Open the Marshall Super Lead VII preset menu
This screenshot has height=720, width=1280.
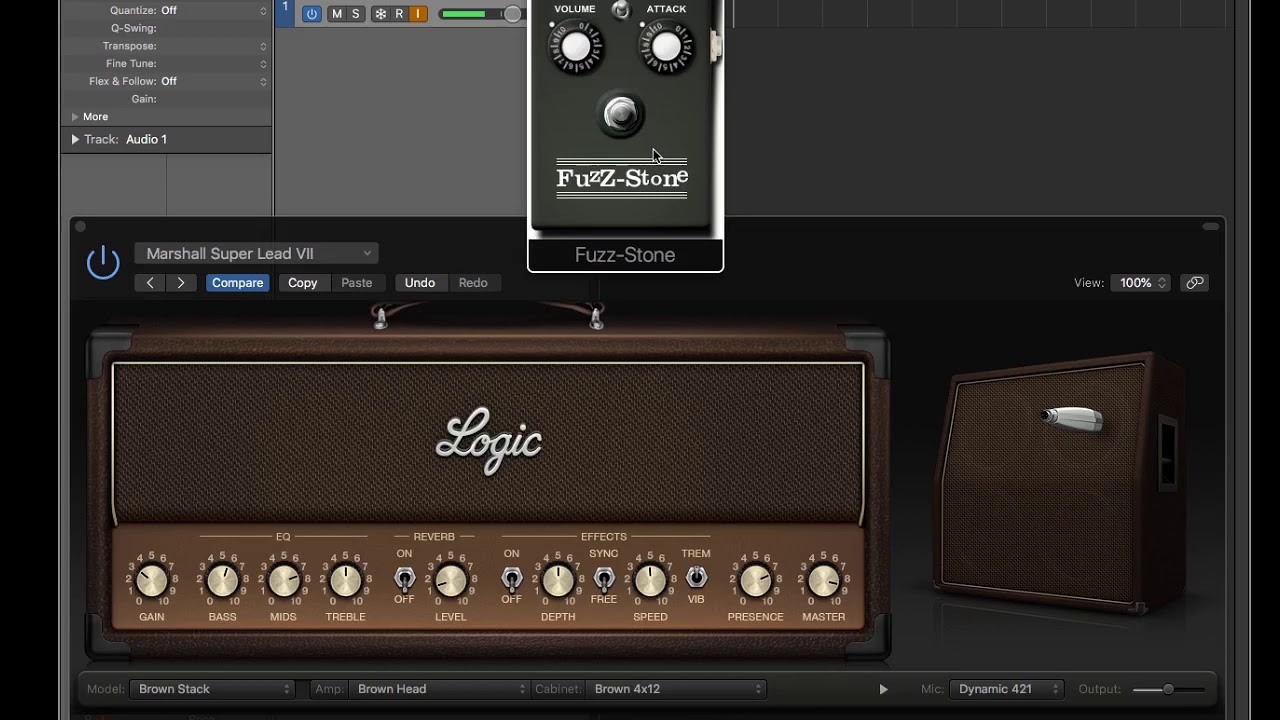tap(257, 254)
